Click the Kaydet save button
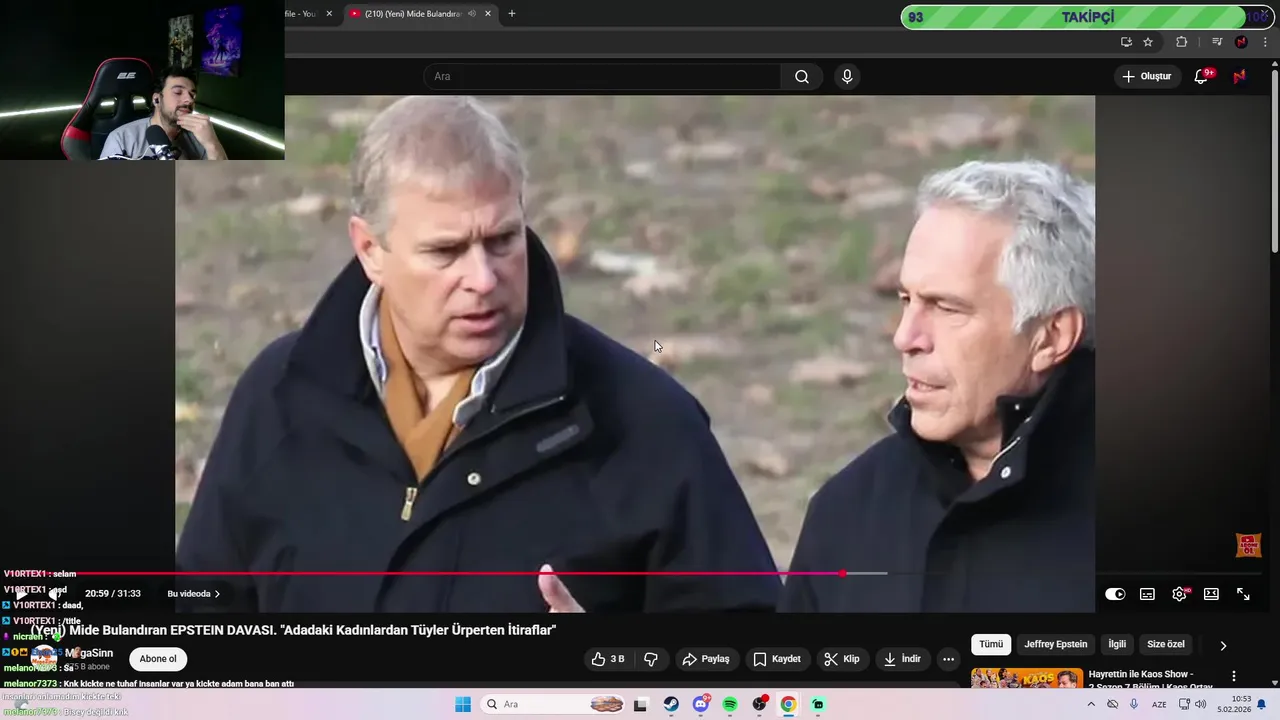 [776, 659]
